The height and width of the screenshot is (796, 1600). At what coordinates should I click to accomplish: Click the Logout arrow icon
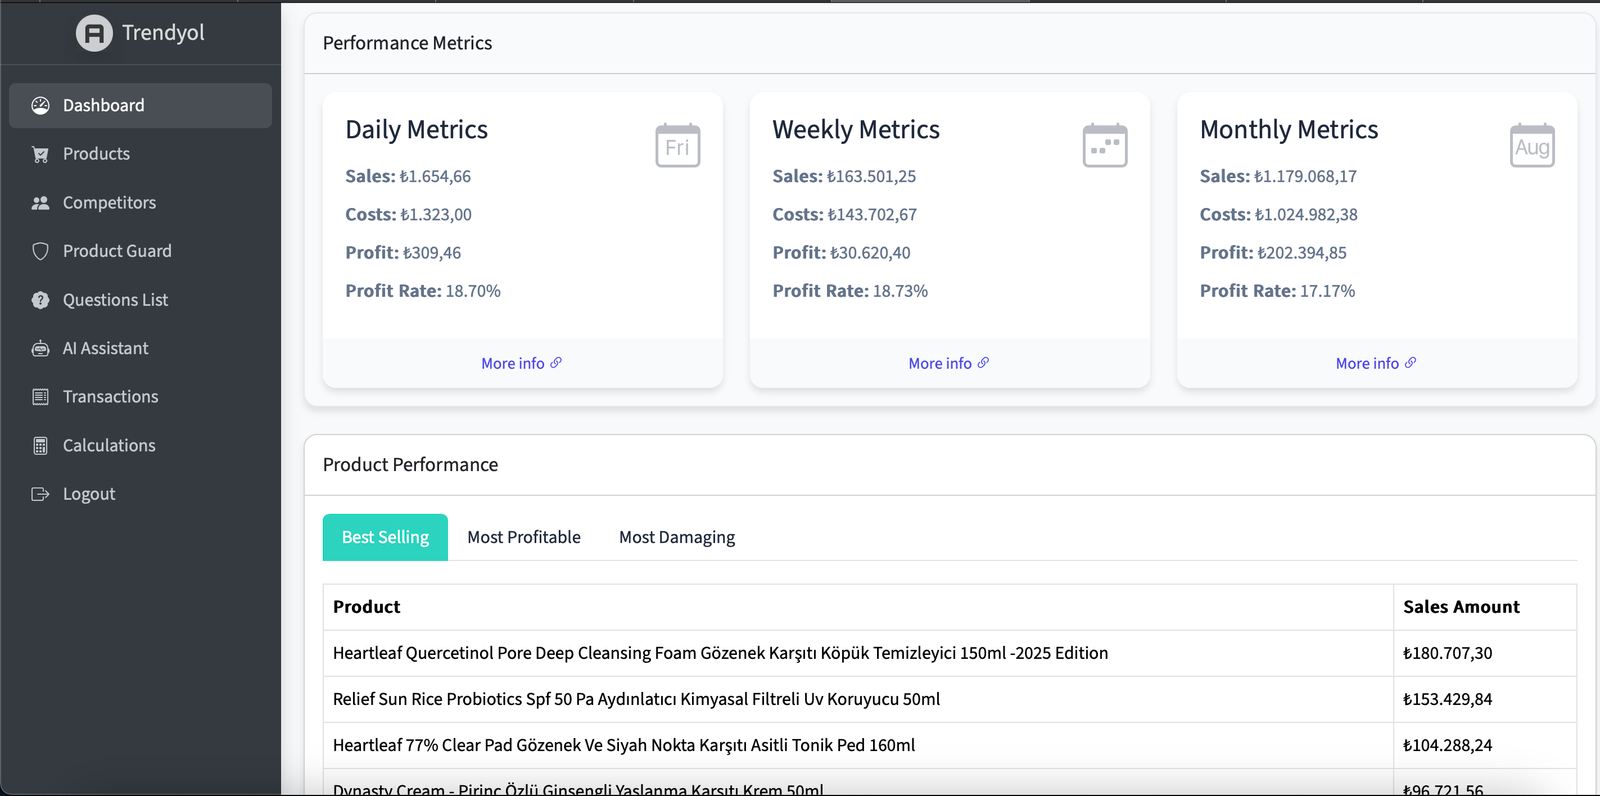[40, 494]
